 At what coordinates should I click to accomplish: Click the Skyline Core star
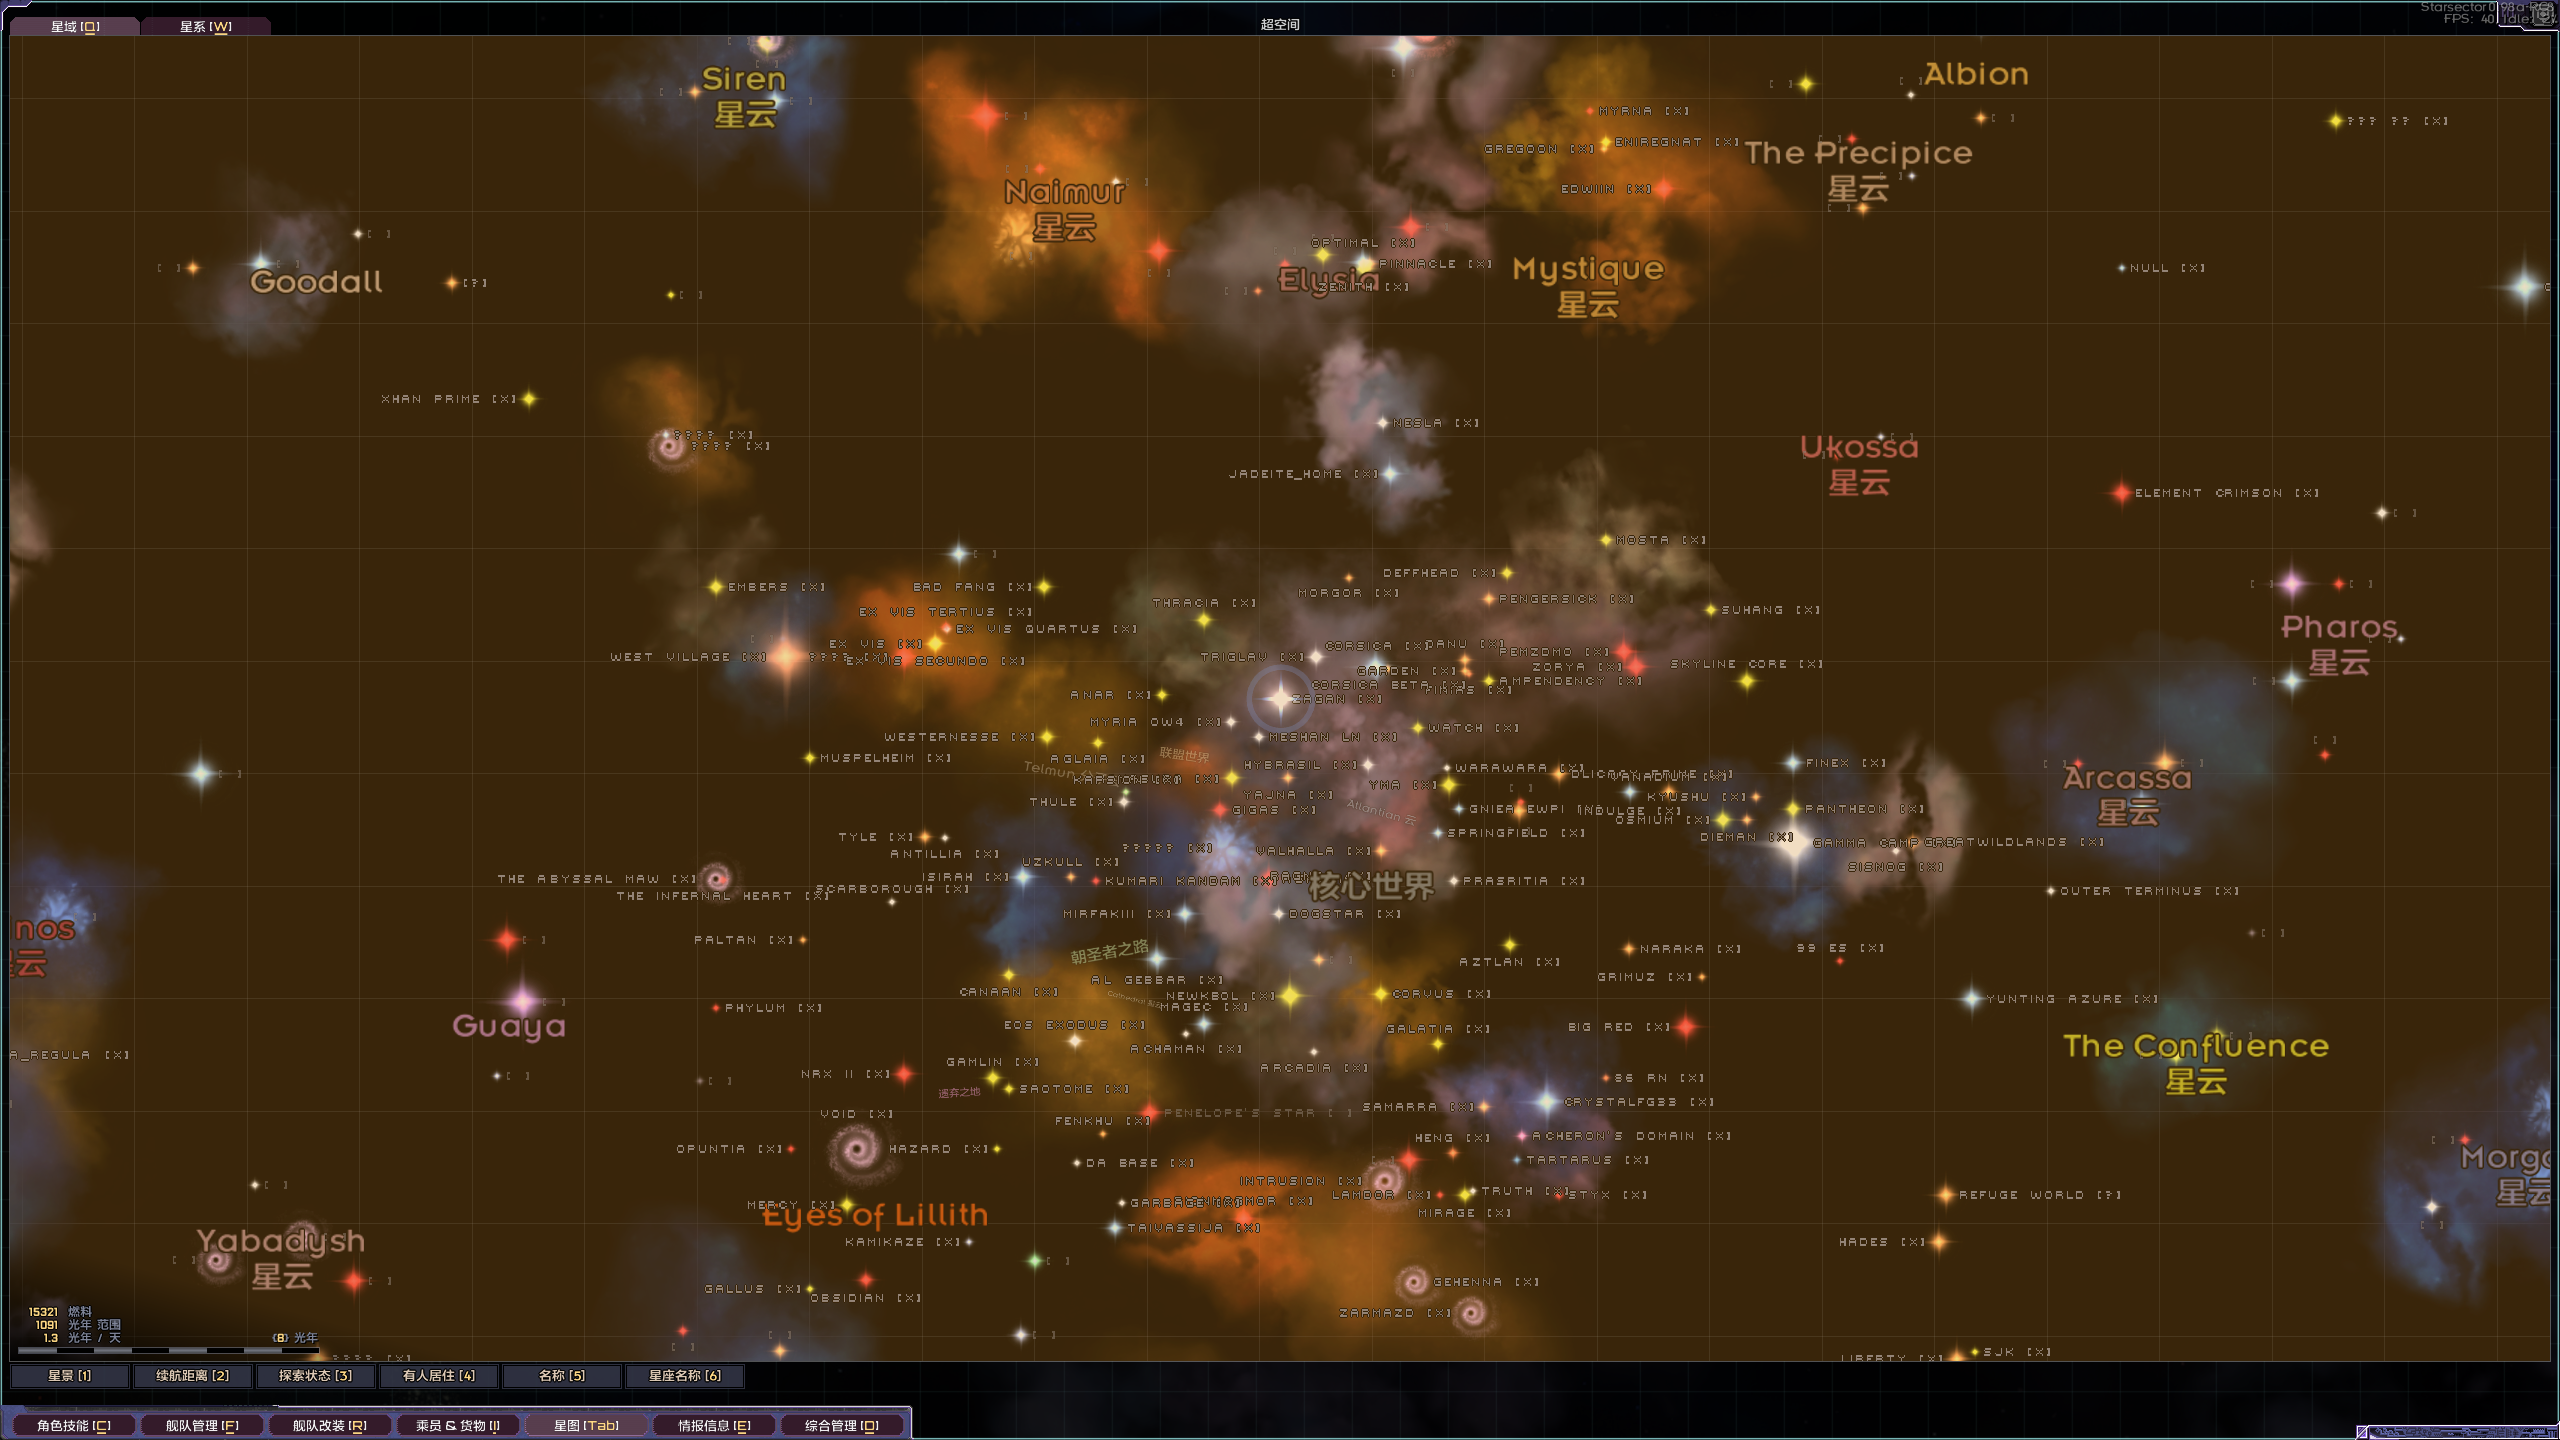[1747, 682]
